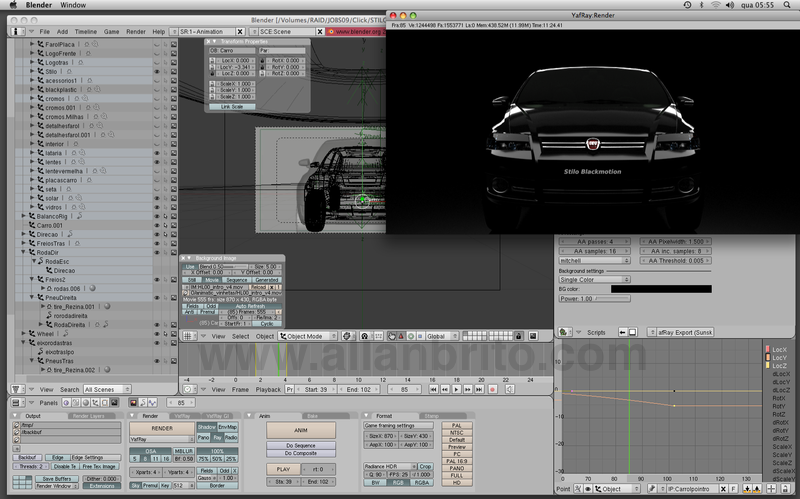Toggle the Shadow render option

(x=207, y=427)
